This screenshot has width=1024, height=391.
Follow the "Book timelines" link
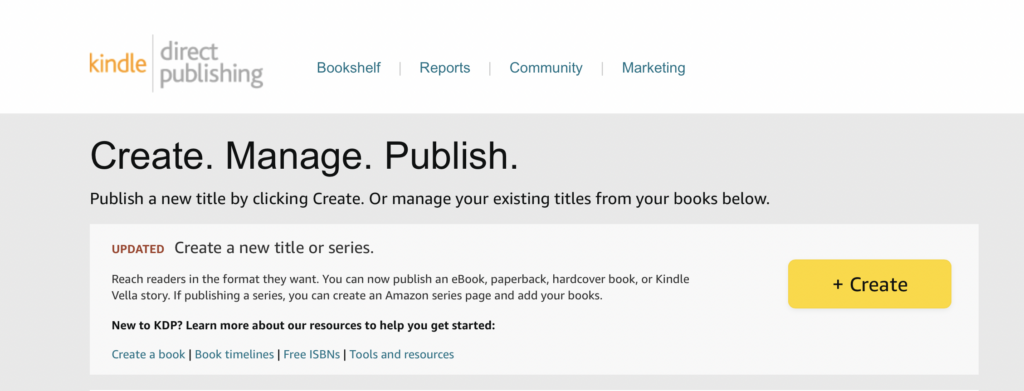234,354
